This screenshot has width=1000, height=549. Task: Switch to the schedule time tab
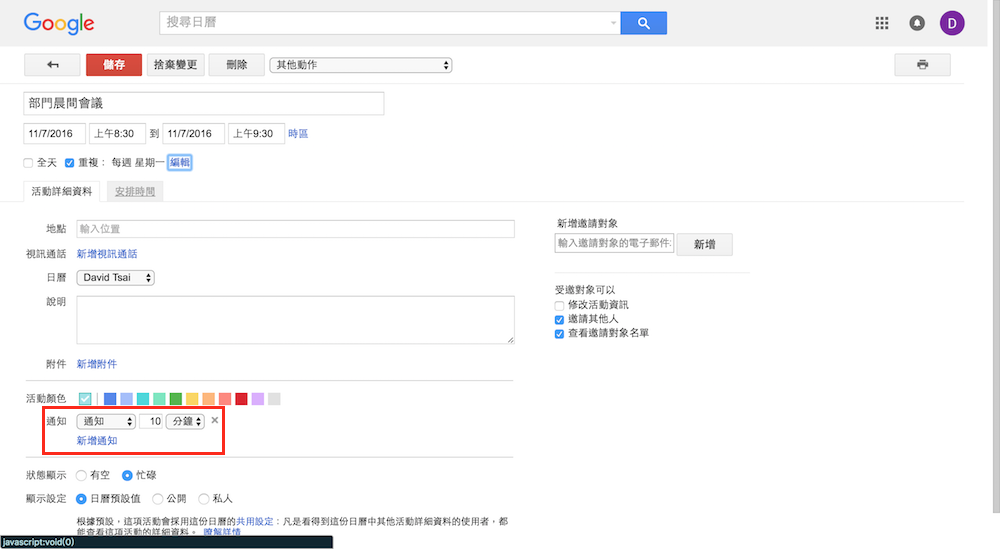[x=135, y=191]
